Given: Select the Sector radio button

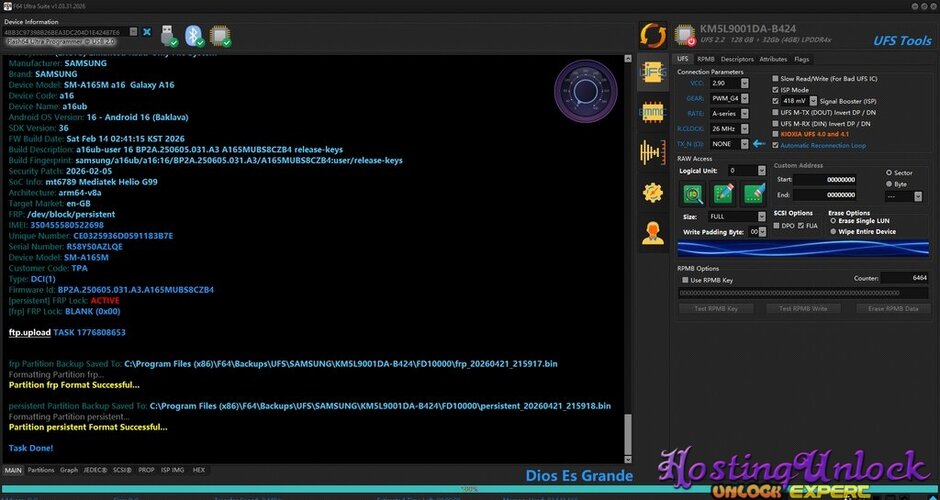Looking at the screenshot, I should pos(889,173).
